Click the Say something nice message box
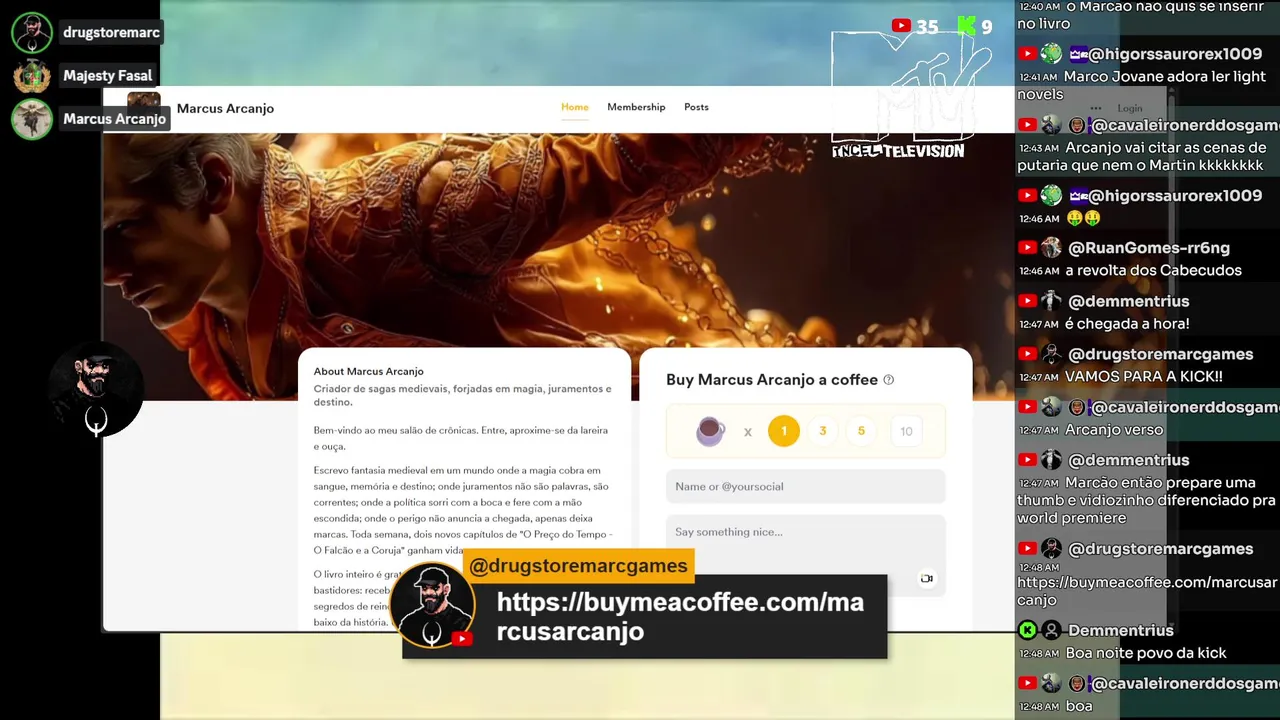1280x720 pixels. pos(806,555)
